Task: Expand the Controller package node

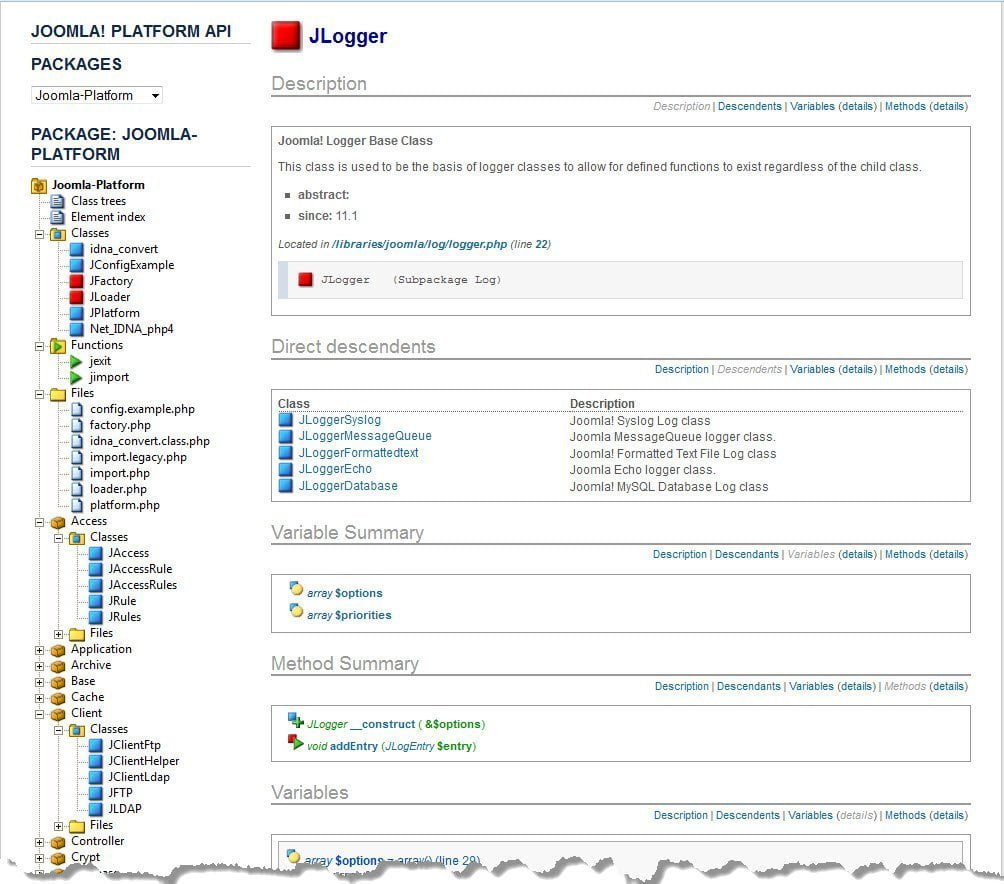Action: (39, 842)
